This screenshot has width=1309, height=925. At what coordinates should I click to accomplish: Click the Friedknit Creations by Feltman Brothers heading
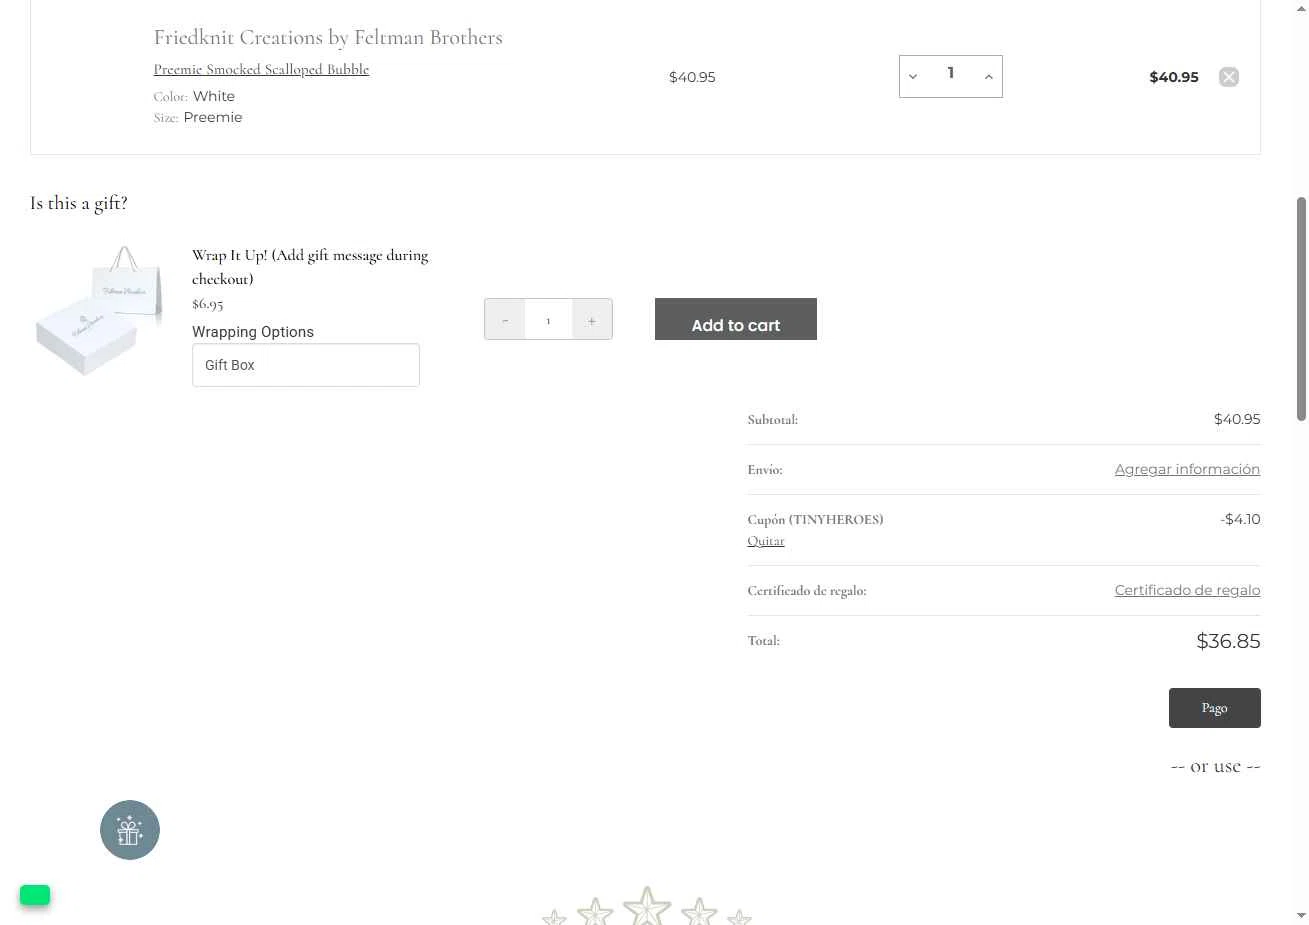[328, 38]
